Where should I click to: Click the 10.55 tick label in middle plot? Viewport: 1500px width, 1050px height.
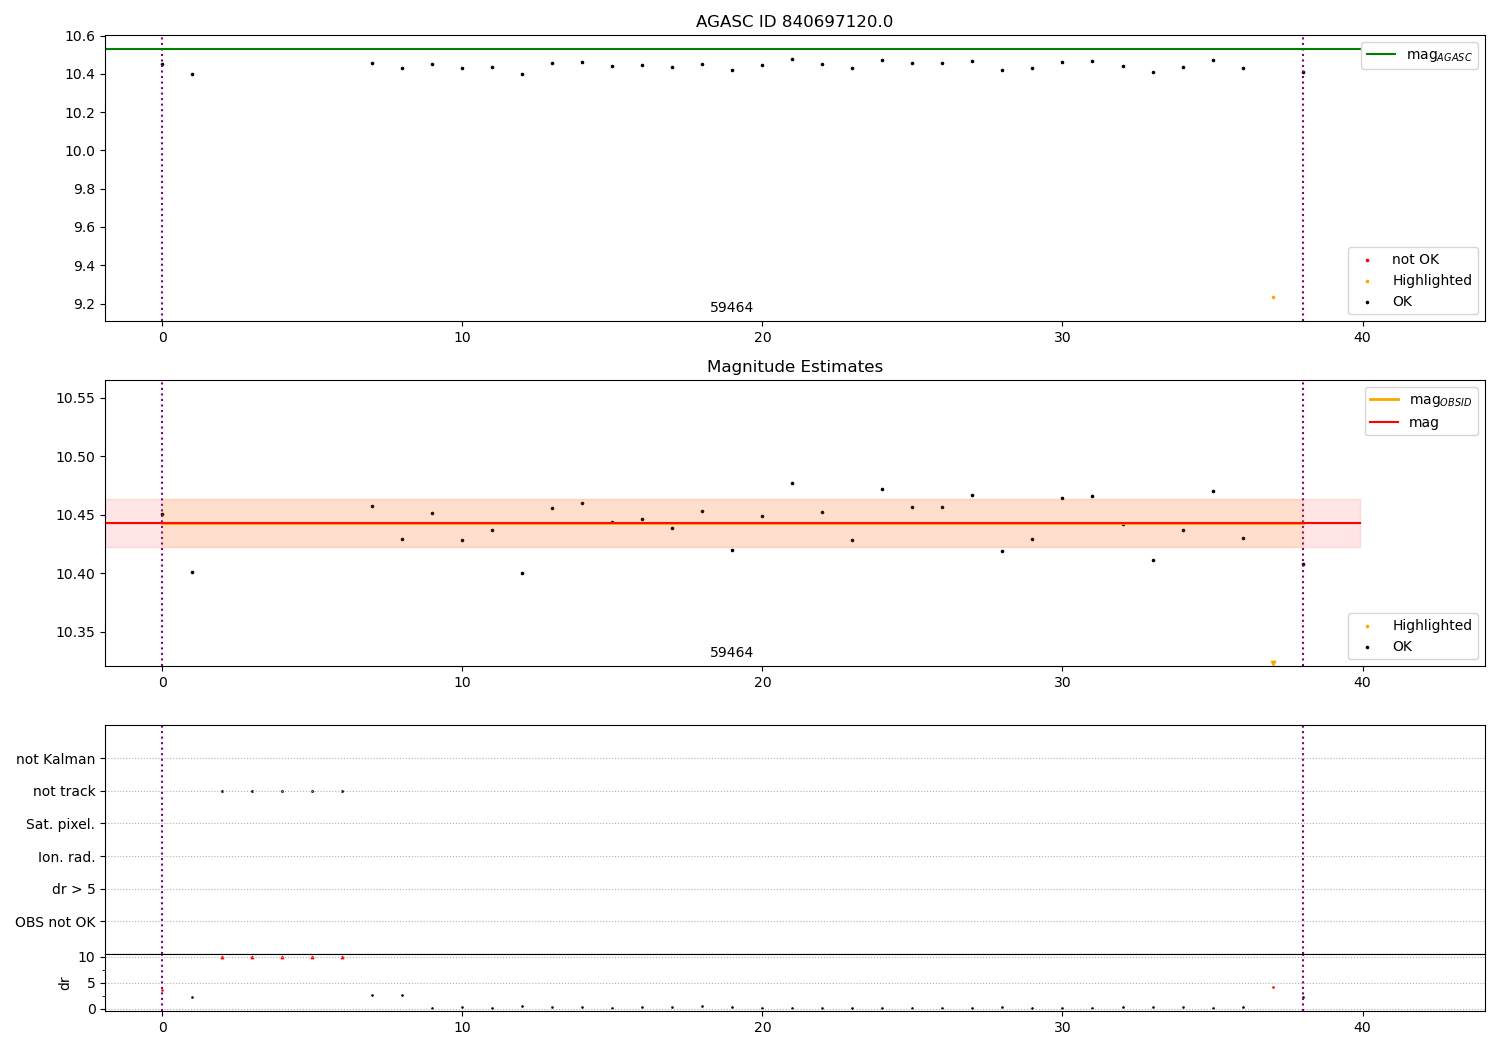click(75, 398)
